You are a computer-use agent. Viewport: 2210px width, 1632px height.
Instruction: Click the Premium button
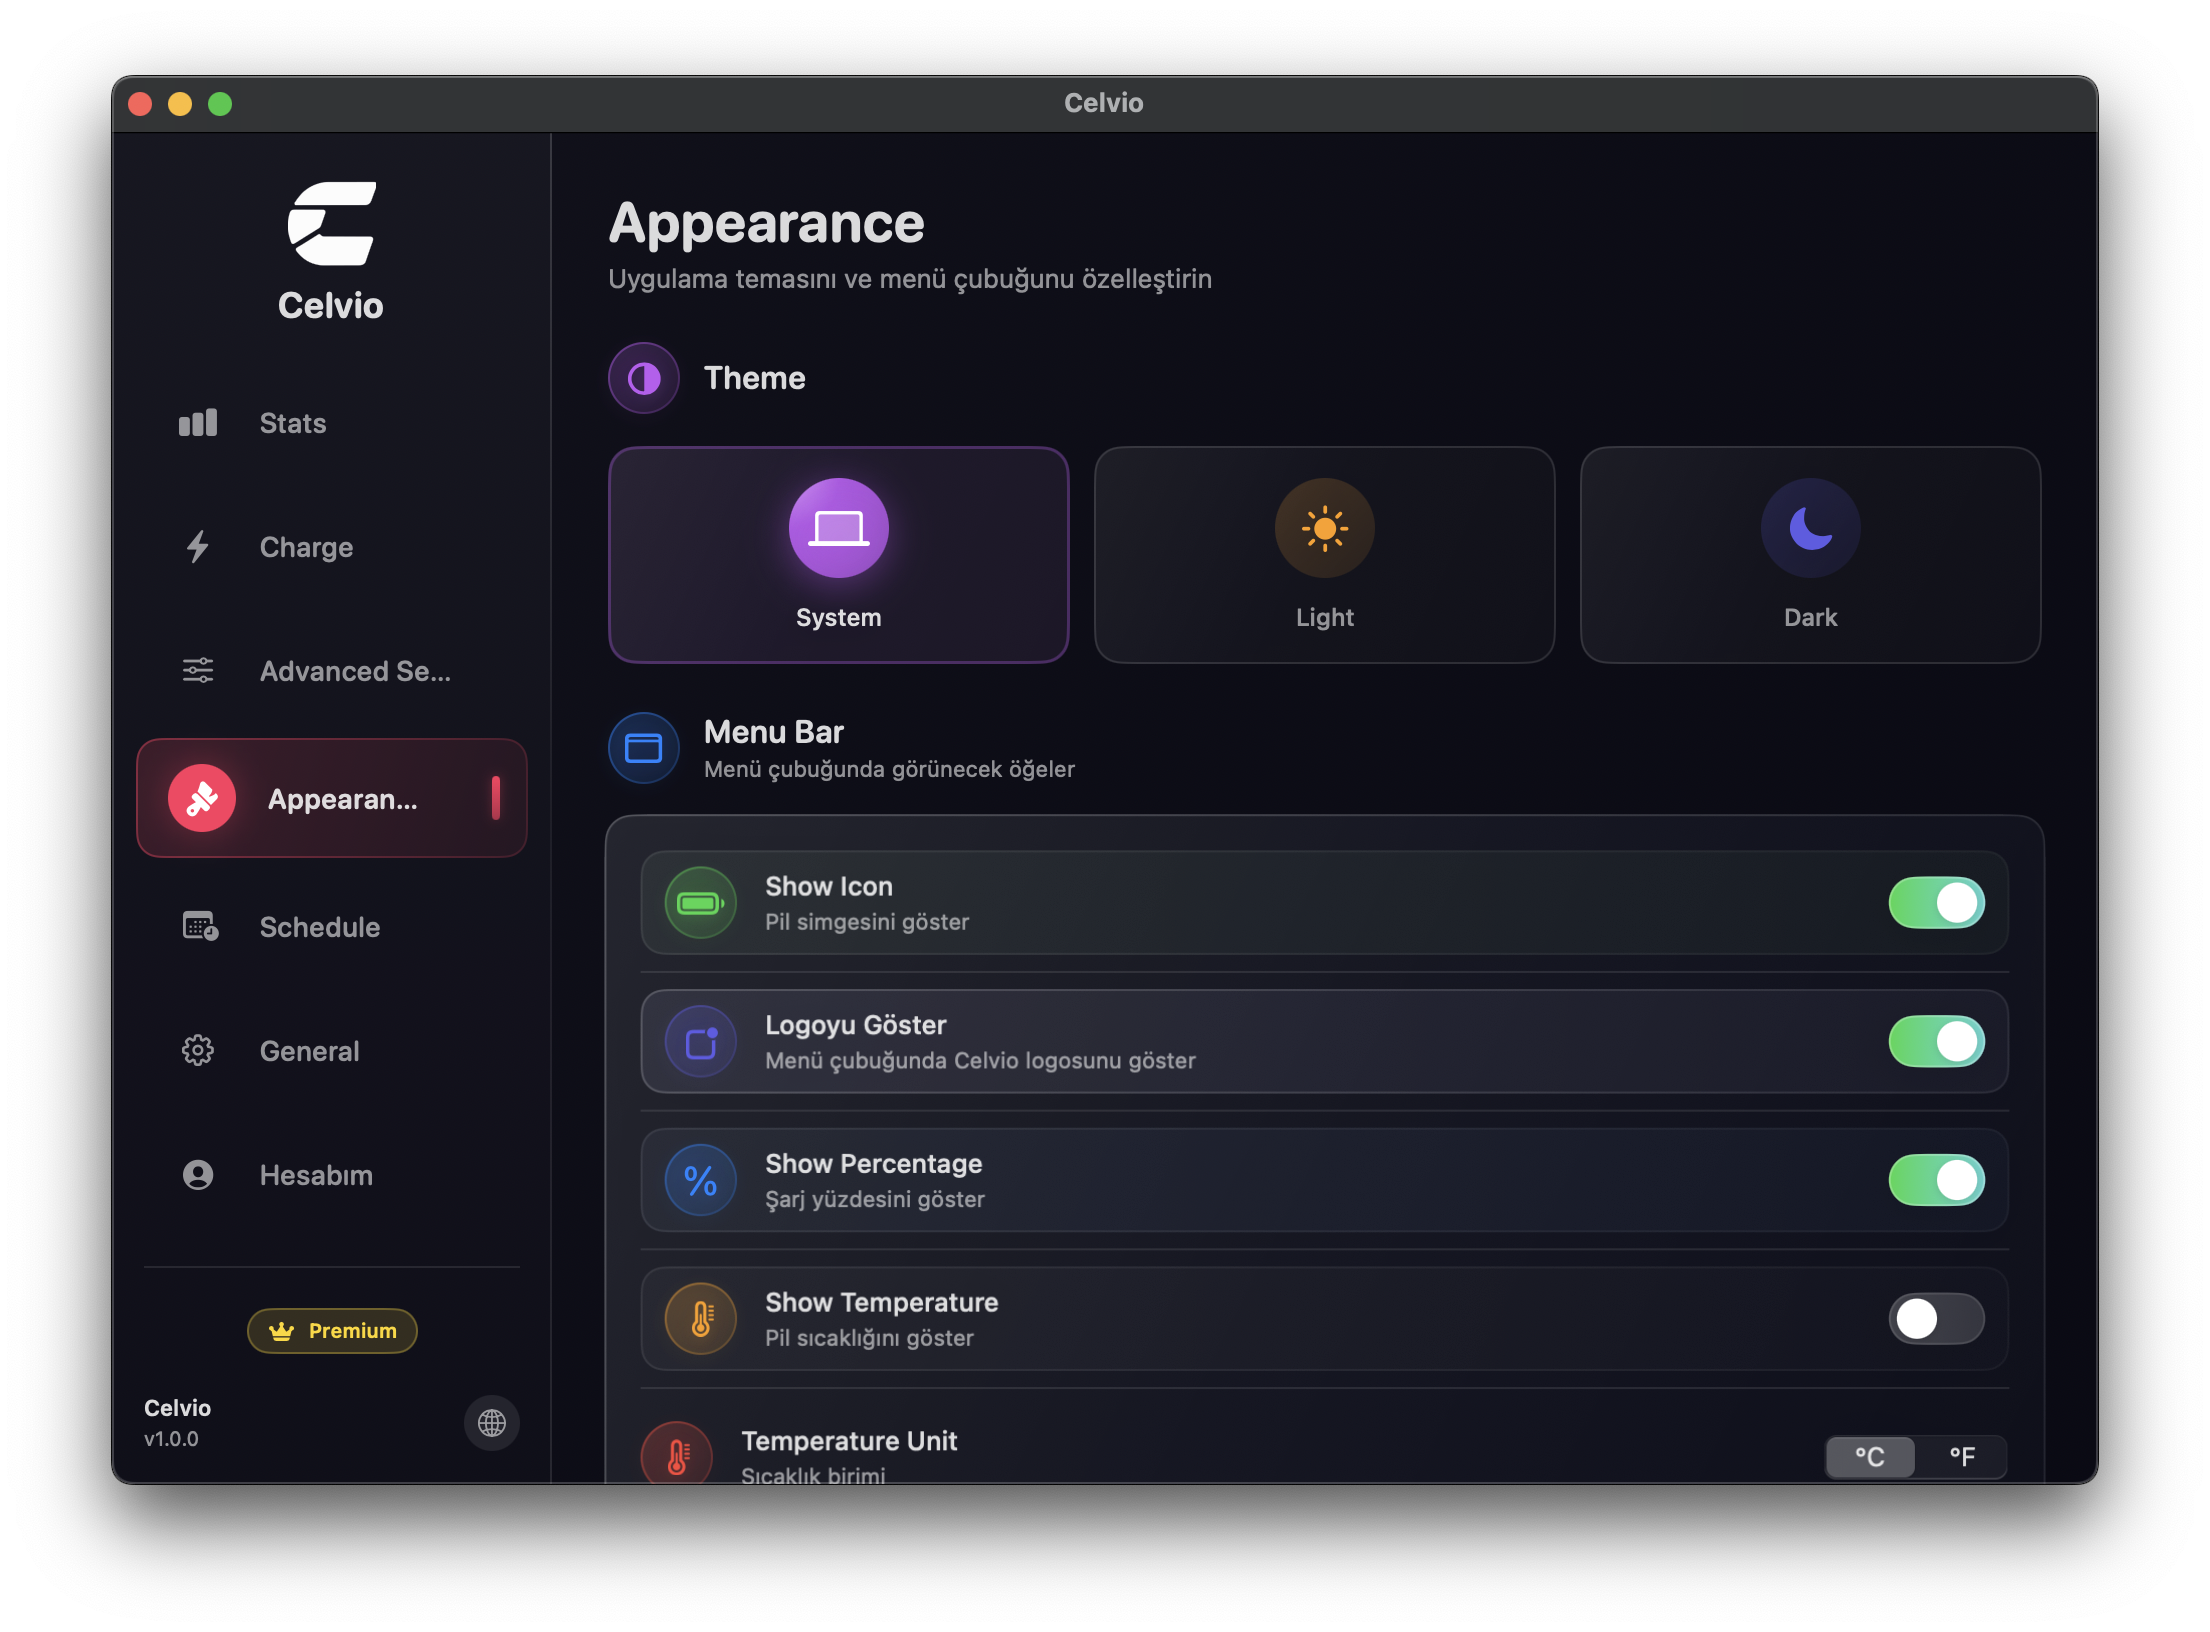pyautogui.click(x=331, y=1331)
